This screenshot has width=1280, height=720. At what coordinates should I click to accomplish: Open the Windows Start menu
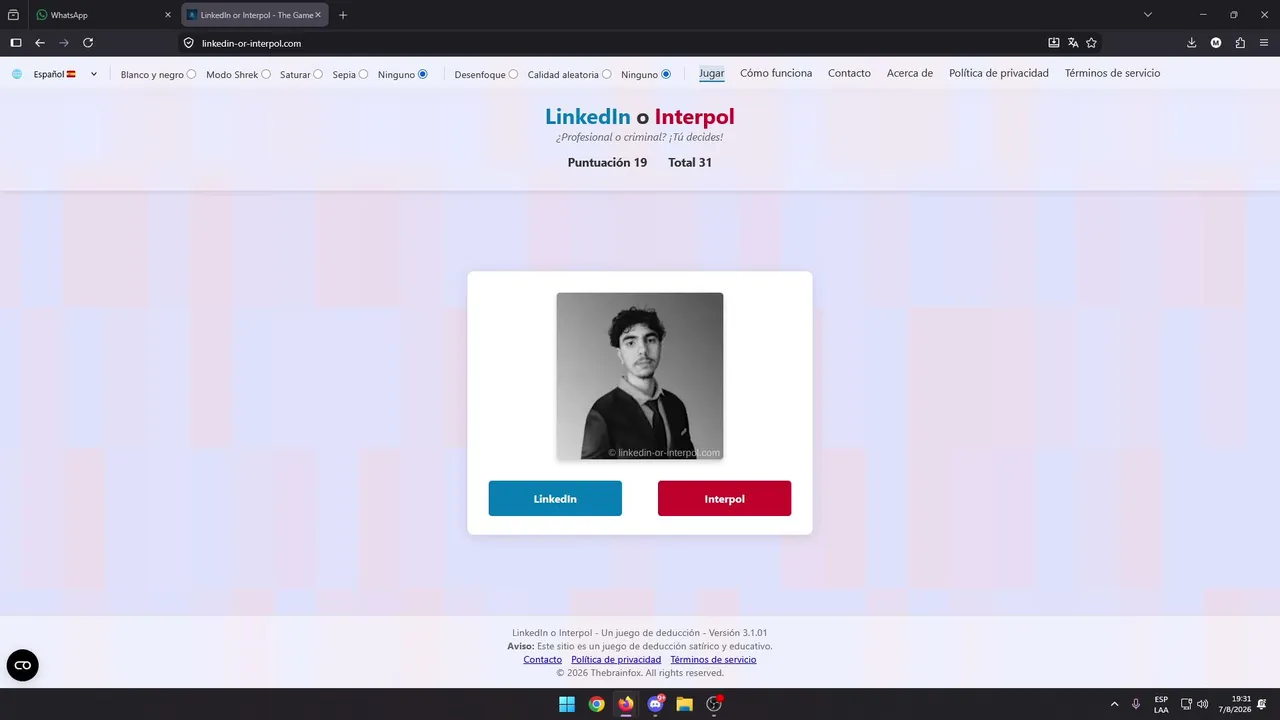pos(567,704)
